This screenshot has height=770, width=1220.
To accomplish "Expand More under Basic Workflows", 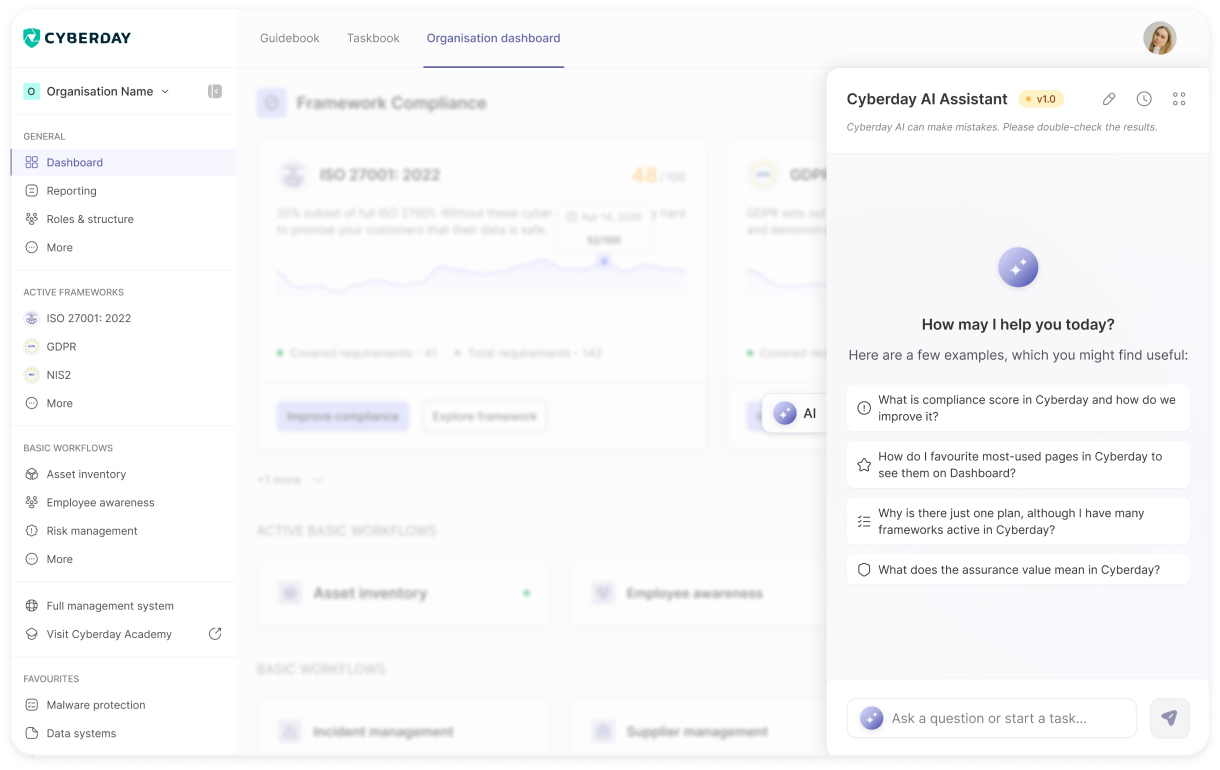I will [x=124, y=559].
